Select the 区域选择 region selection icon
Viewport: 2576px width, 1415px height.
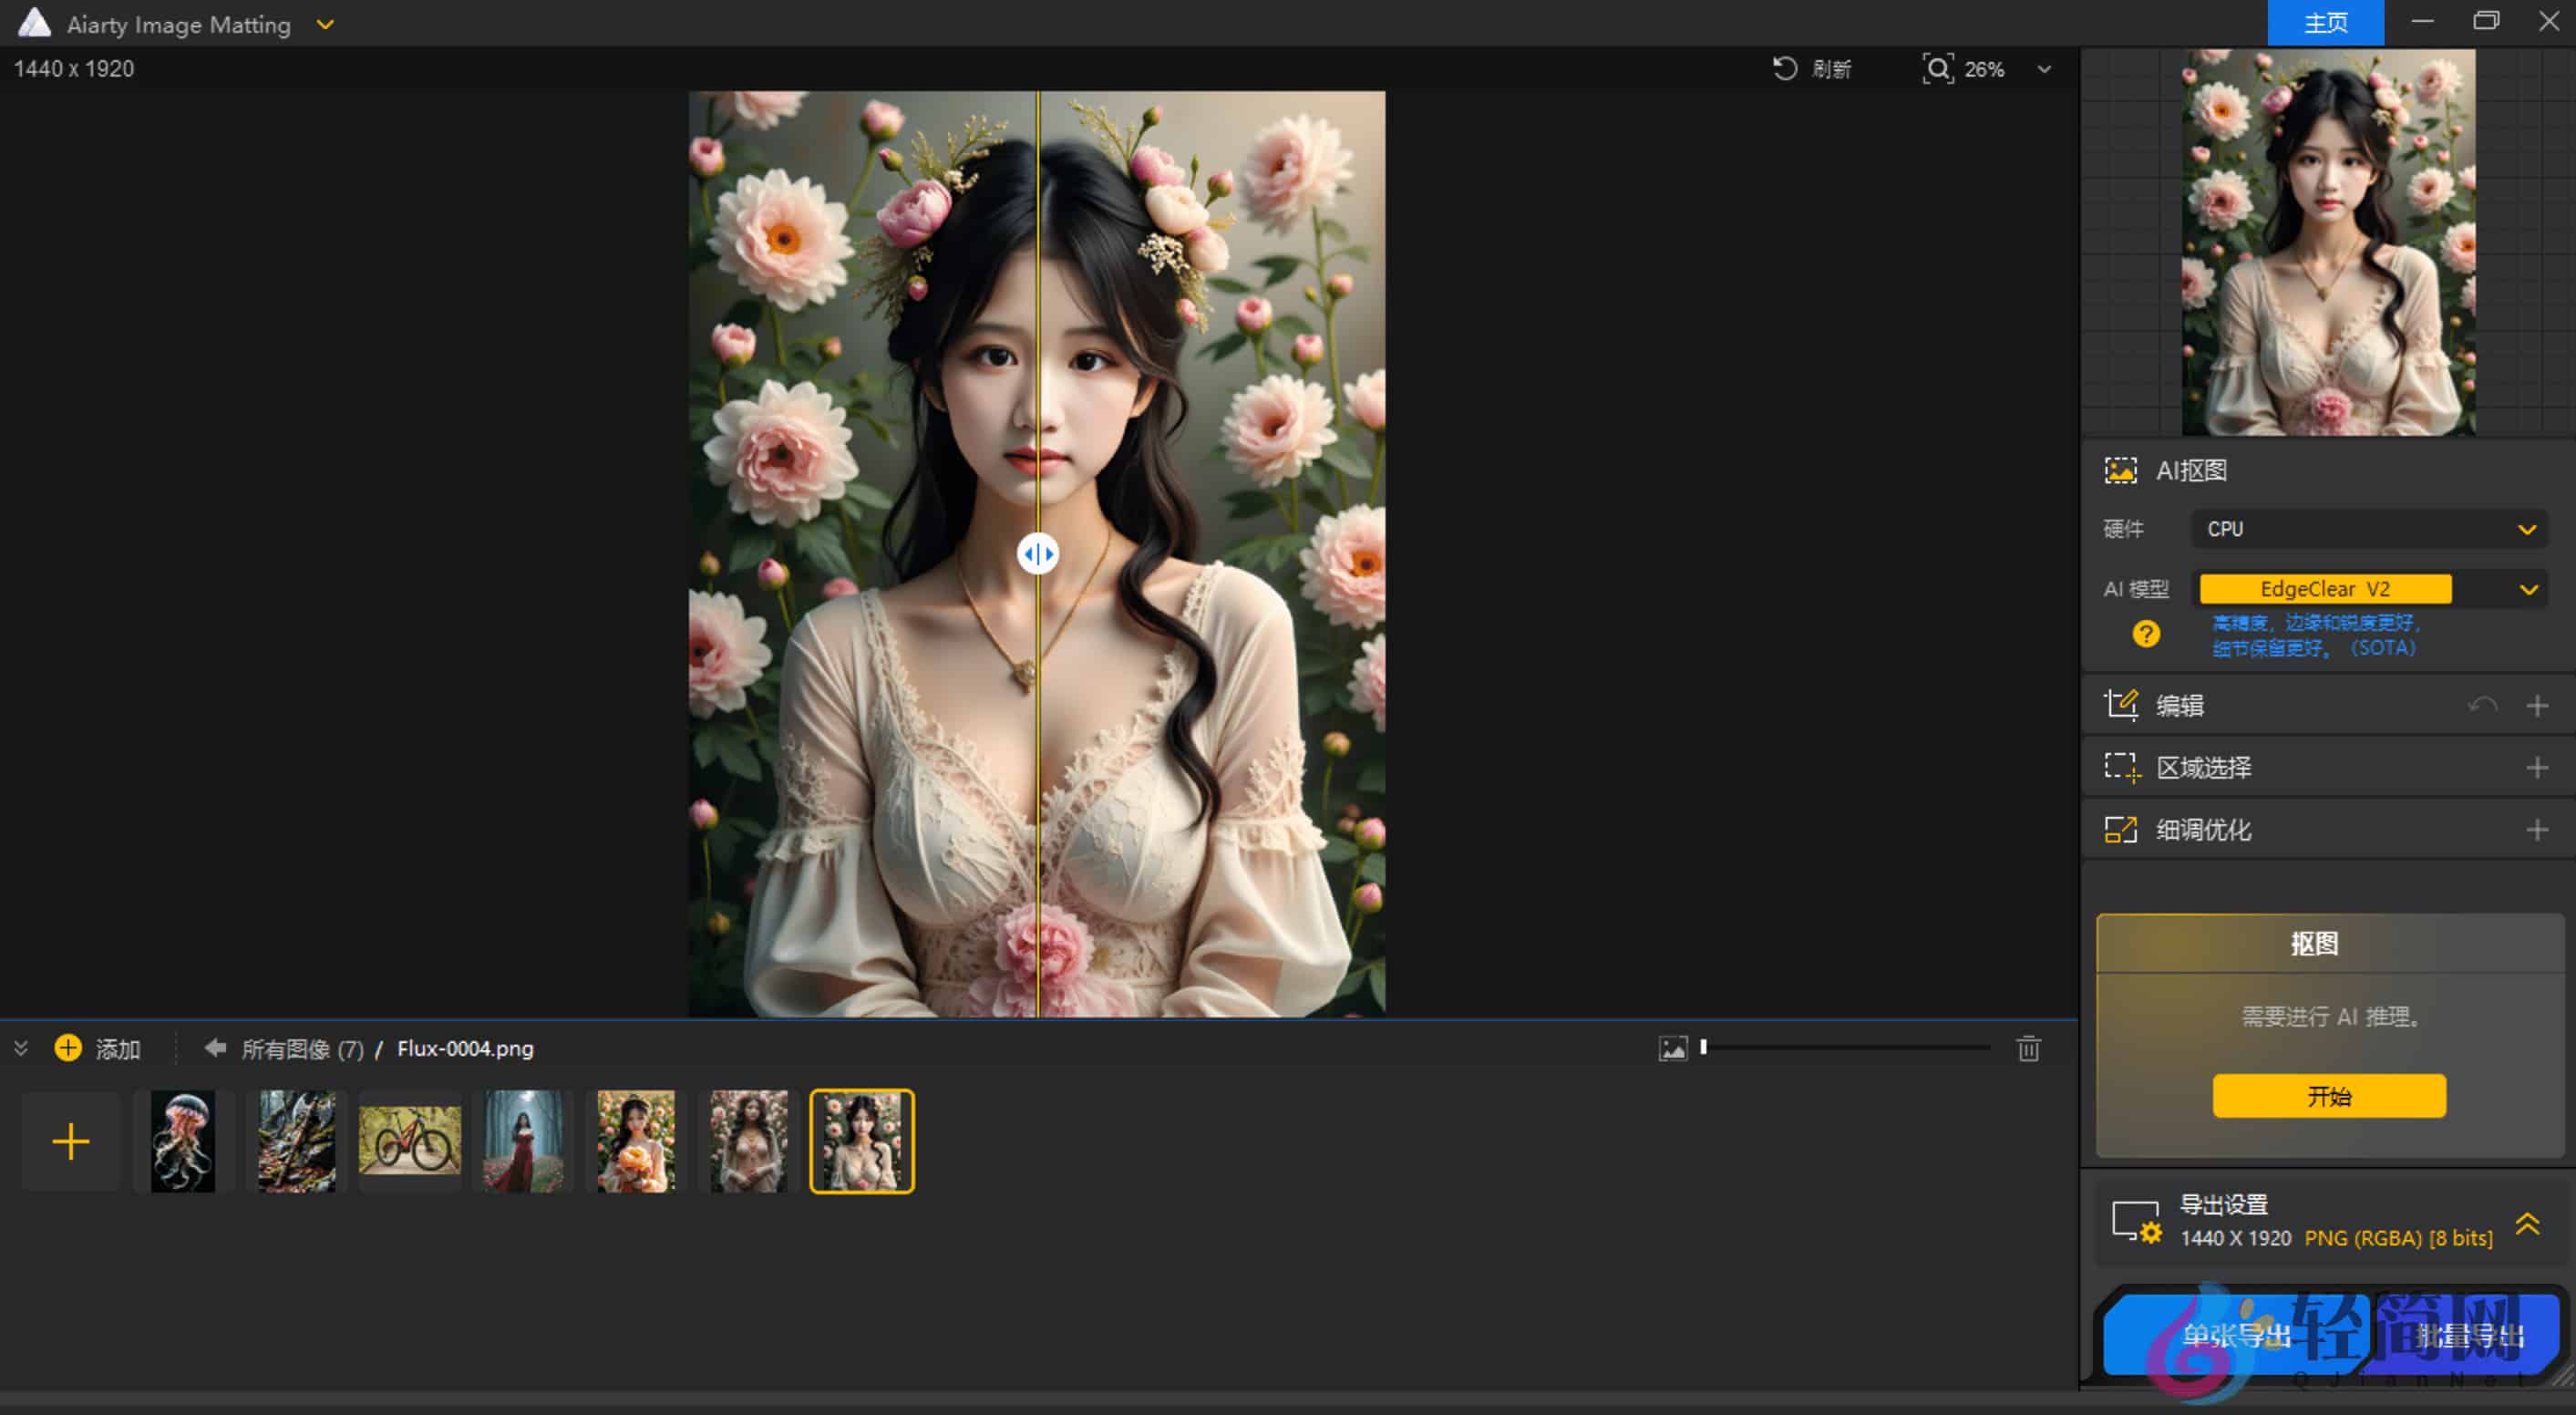(2122, 766)
